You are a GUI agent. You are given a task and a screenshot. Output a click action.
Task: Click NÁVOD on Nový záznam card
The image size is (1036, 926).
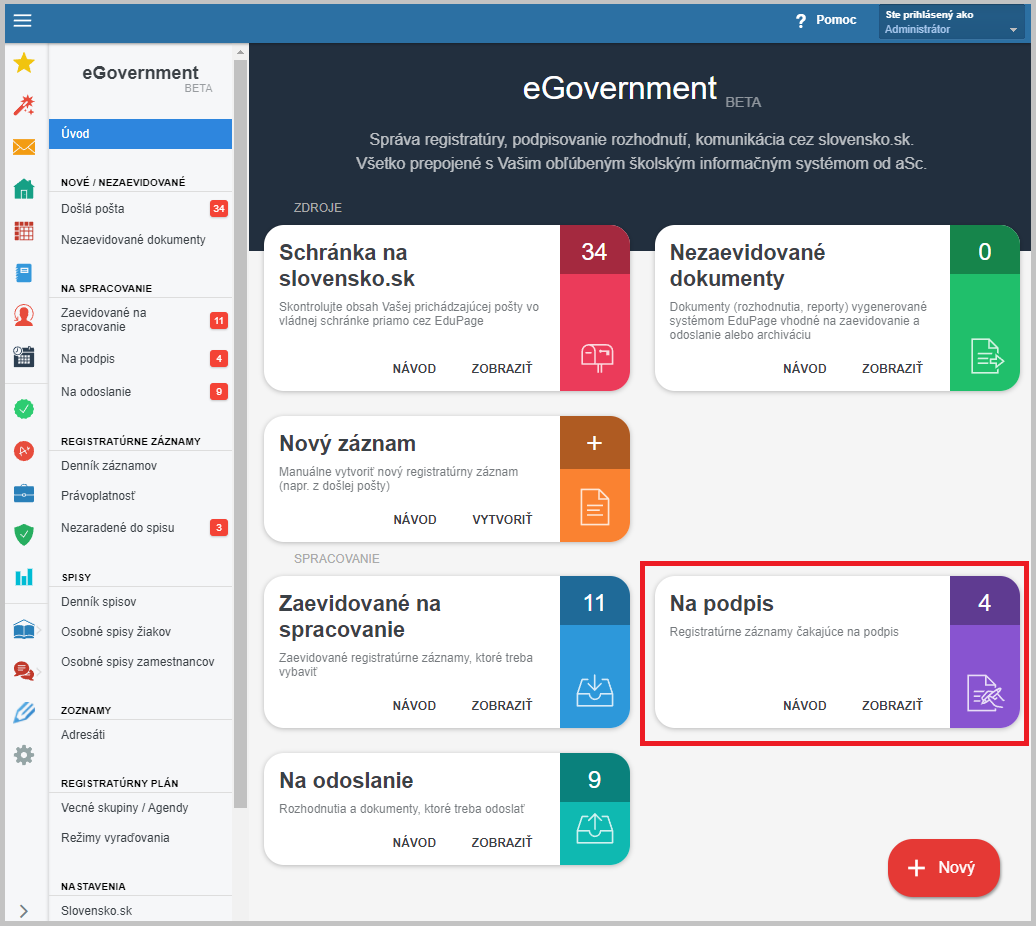click(x=415, y=520)
